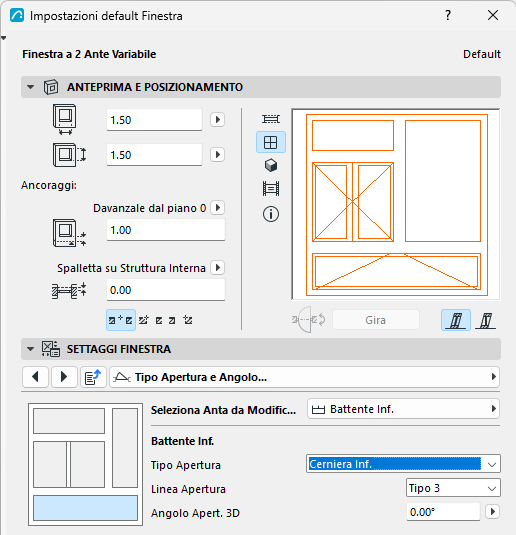Edit the height field showing 1.50
This screenshot has height=535, width=516.
(154, 155)
